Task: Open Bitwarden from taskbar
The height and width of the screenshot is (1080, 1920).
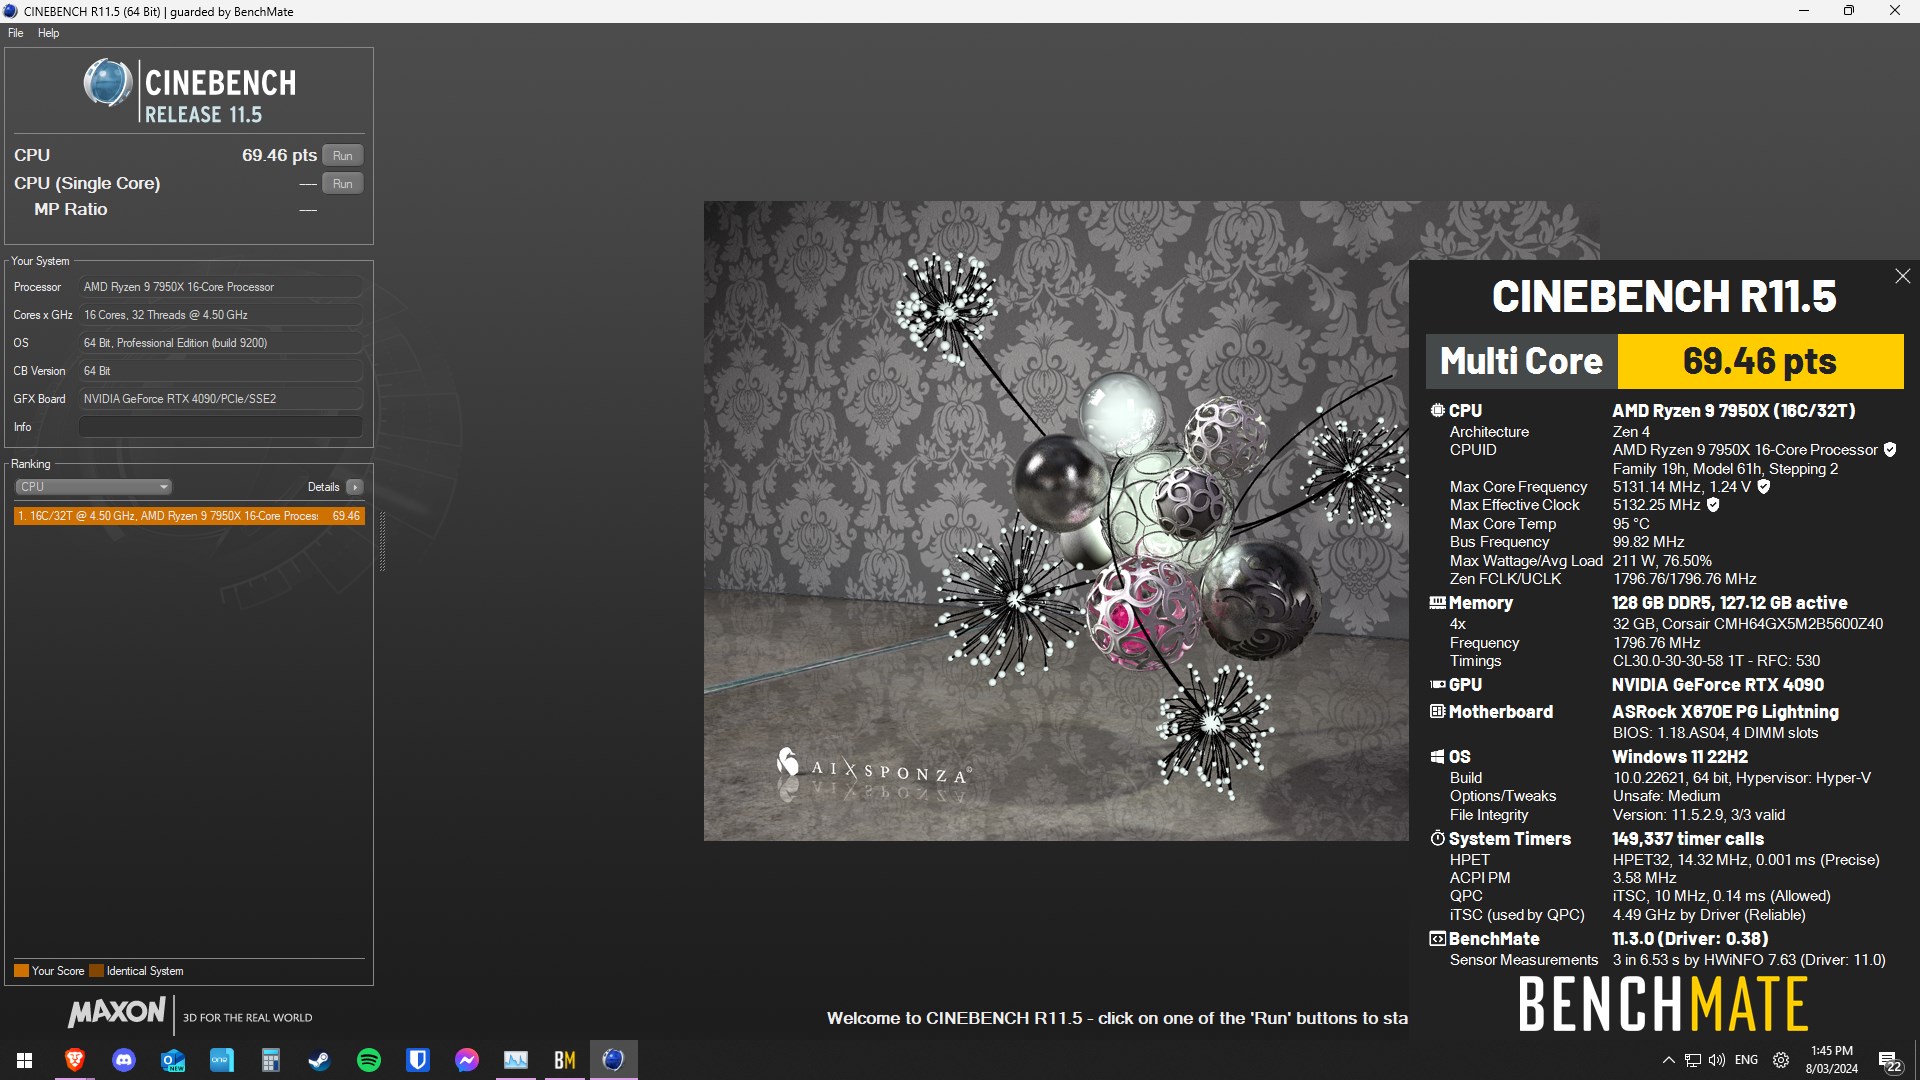Action: point(418,1060)
